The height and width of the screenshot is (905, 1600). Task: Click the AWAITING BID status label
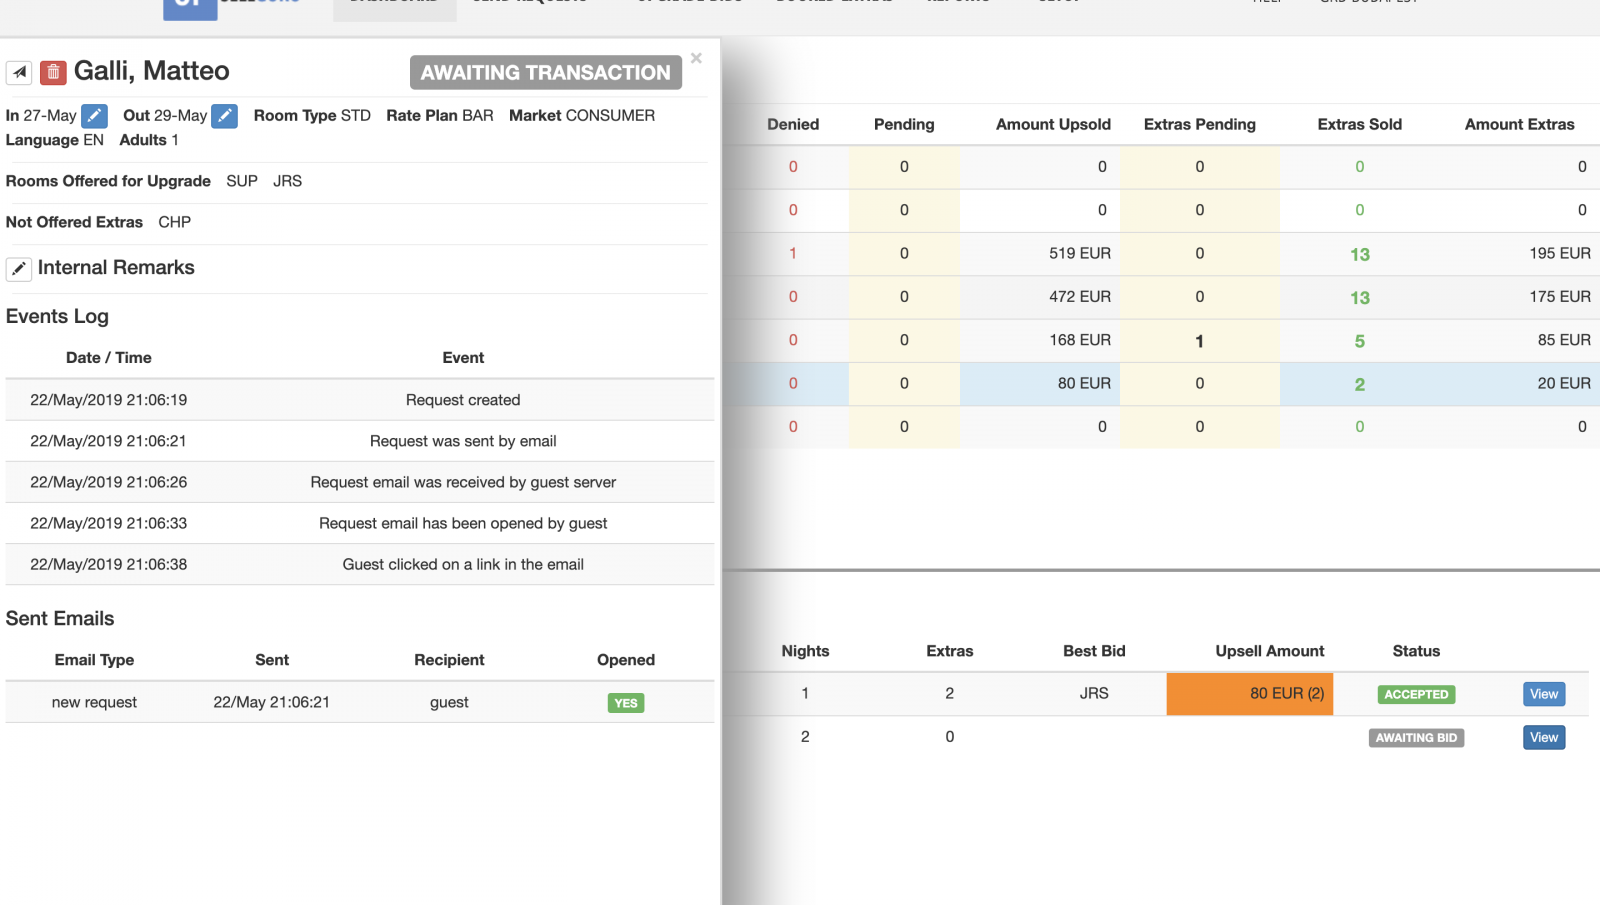(1415, 738)
